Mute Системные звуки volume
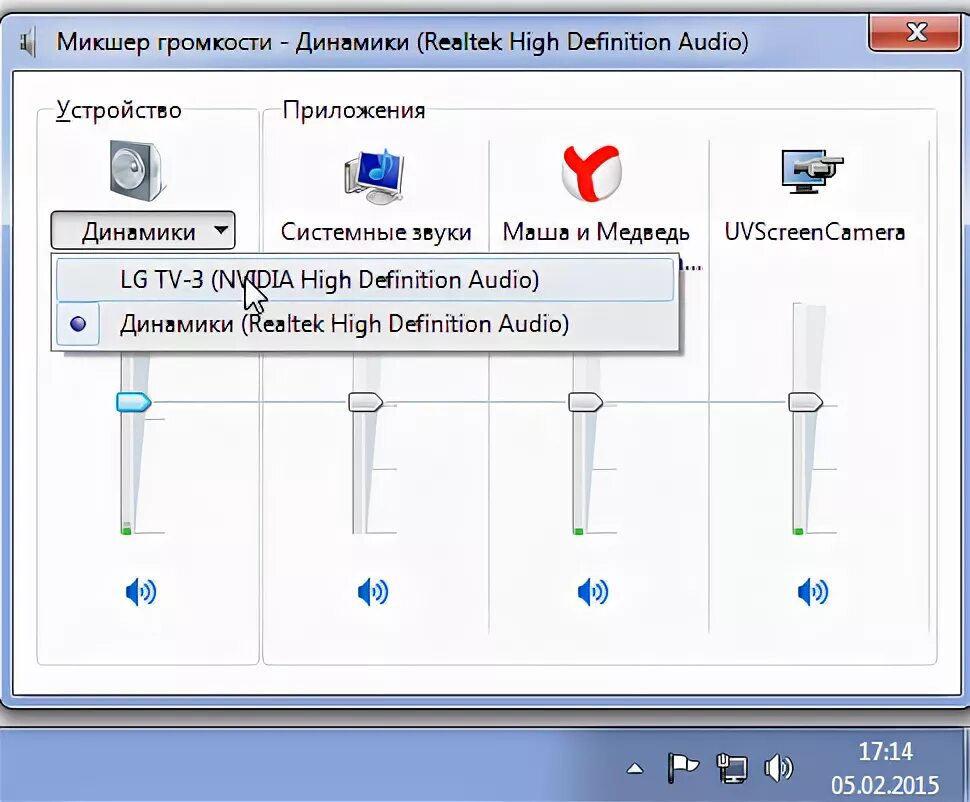 (x=373, y=592)
